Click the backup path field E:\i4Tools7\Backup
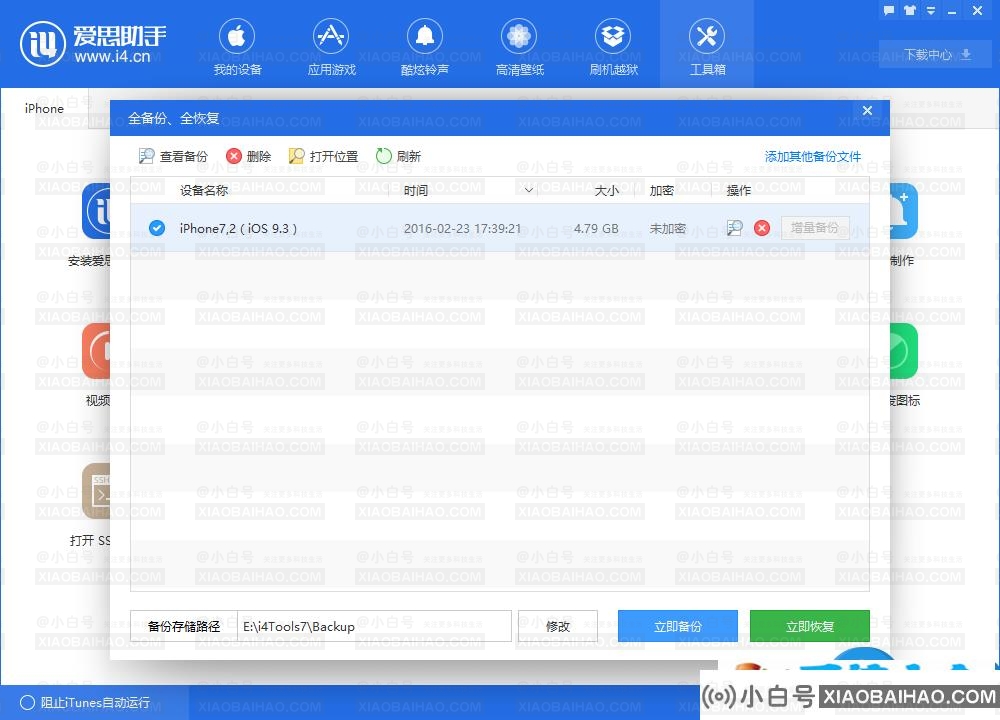This screenshot has width=1000, height=720. coord(374,626)
